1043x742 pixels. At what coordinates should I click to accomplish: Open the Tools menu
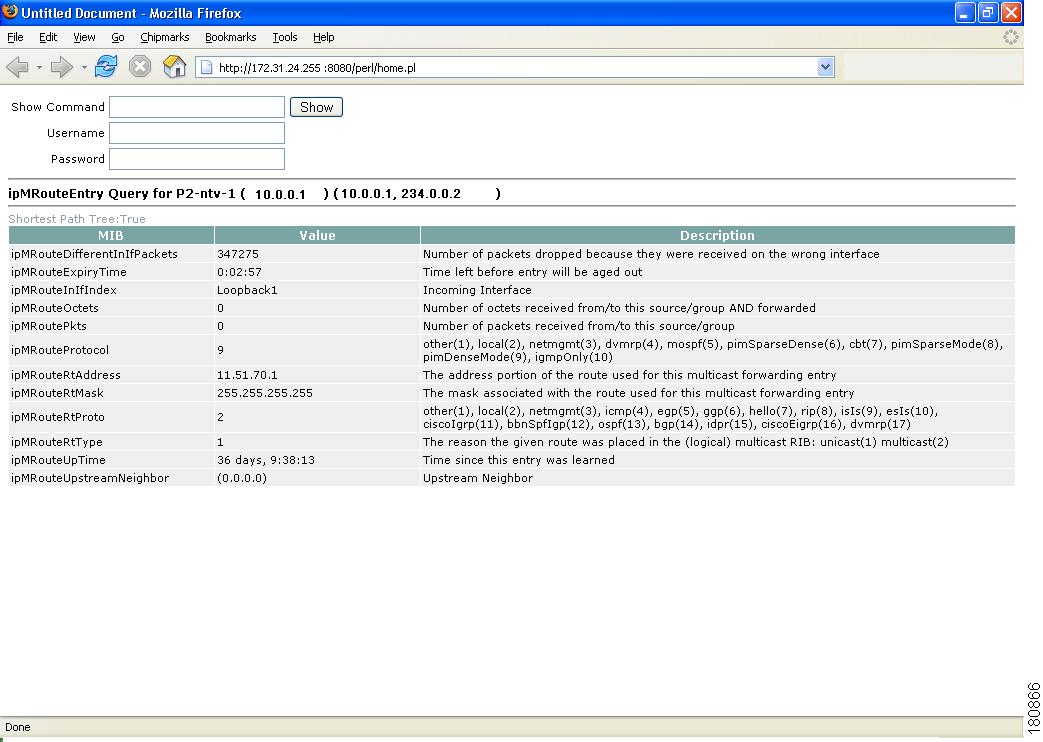[284, 37]
